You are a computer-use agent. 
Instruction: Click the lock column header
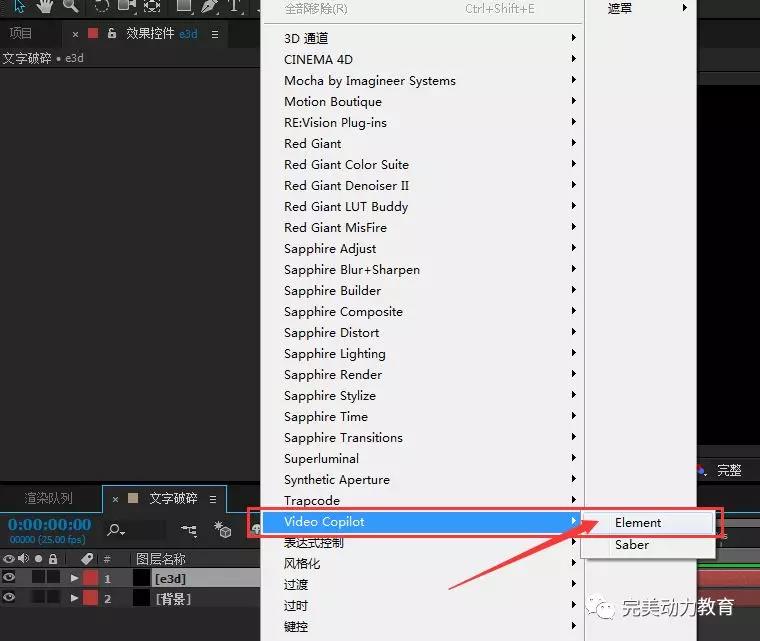53,559
